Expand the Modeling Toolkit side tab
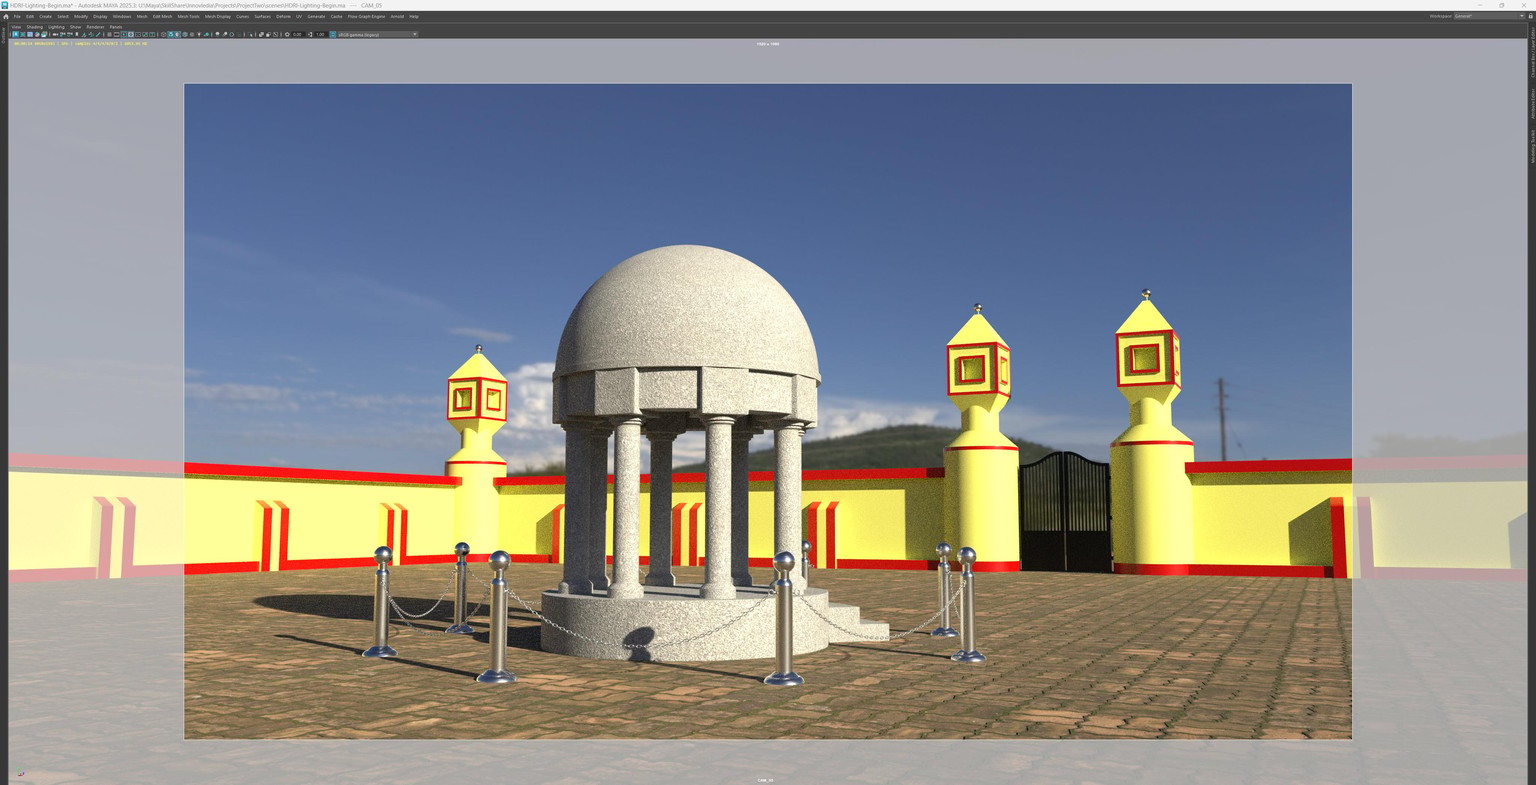 tap(1531, 146)
